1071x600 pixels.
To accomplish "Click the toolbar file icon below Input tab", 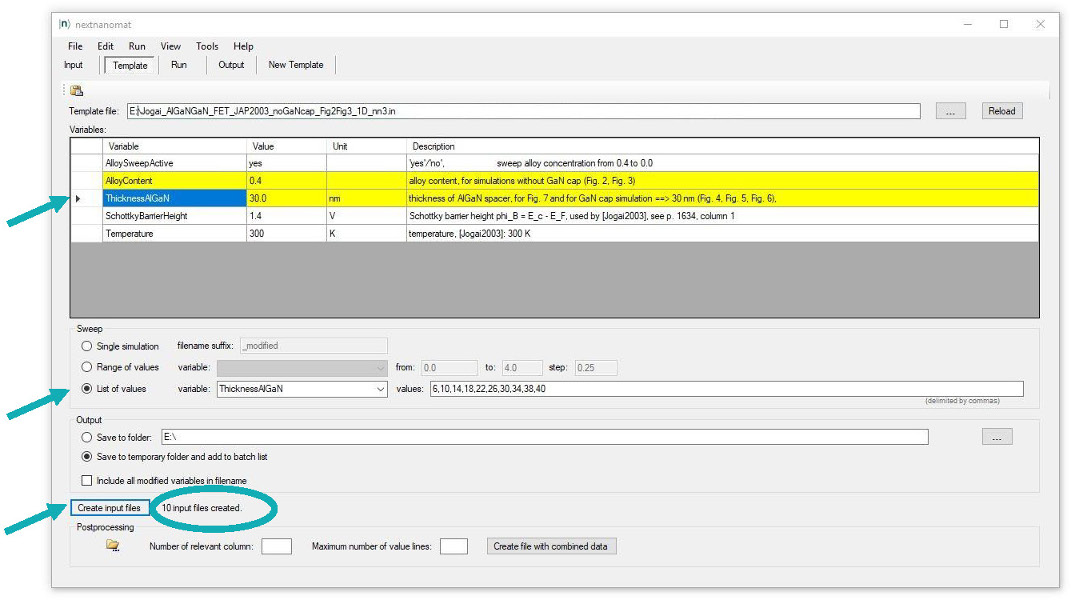I will click(x=77, y=91).
